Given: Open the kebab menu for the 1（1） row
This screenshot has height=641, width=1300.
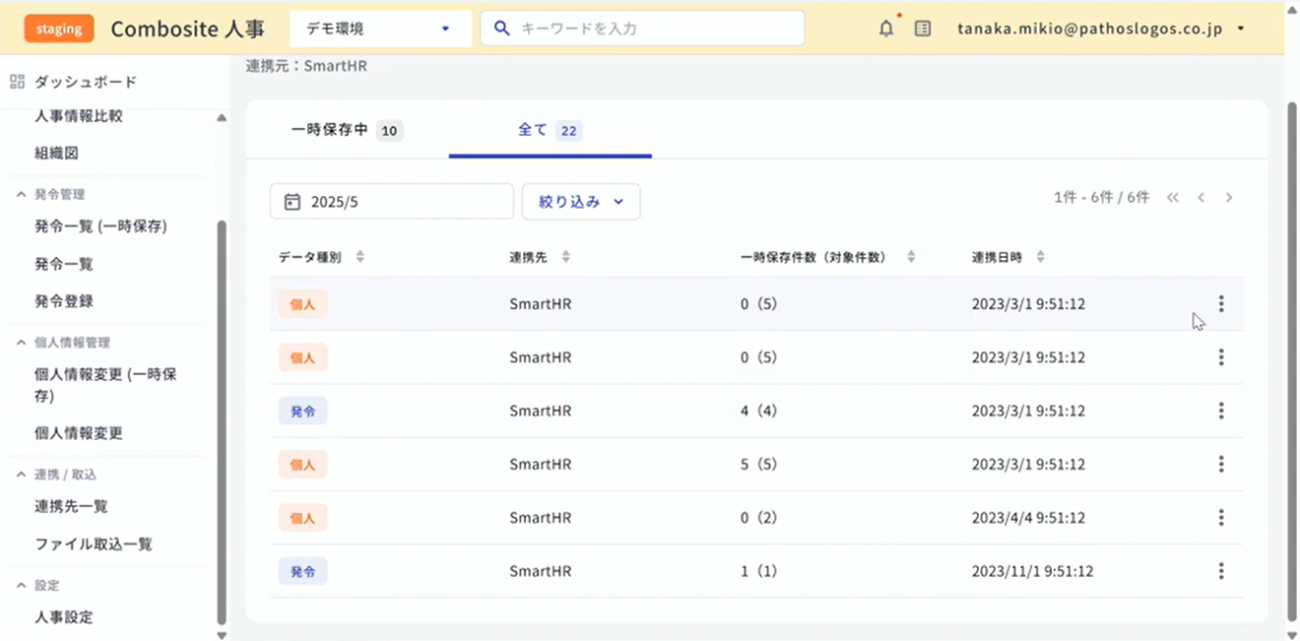Looking at the screenshot, I should click(1221, 571).
